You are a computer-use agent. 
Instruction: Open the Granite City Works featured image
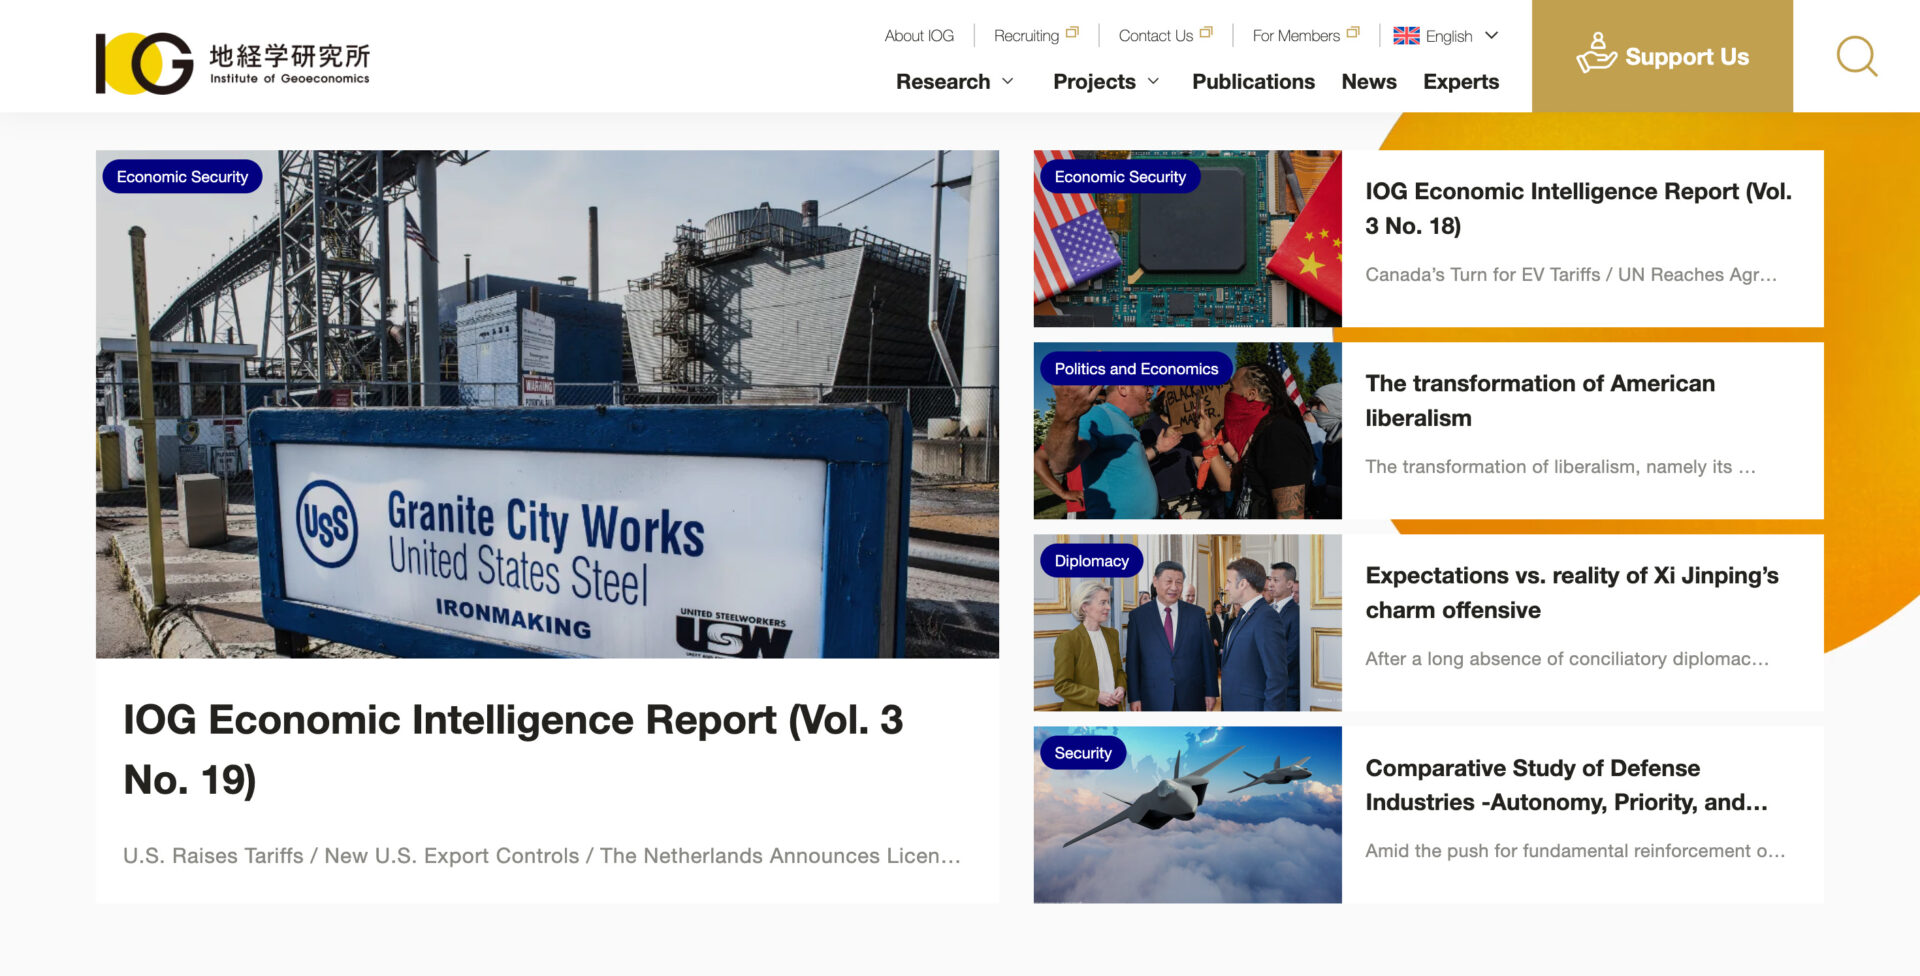[x=547, y=404]
